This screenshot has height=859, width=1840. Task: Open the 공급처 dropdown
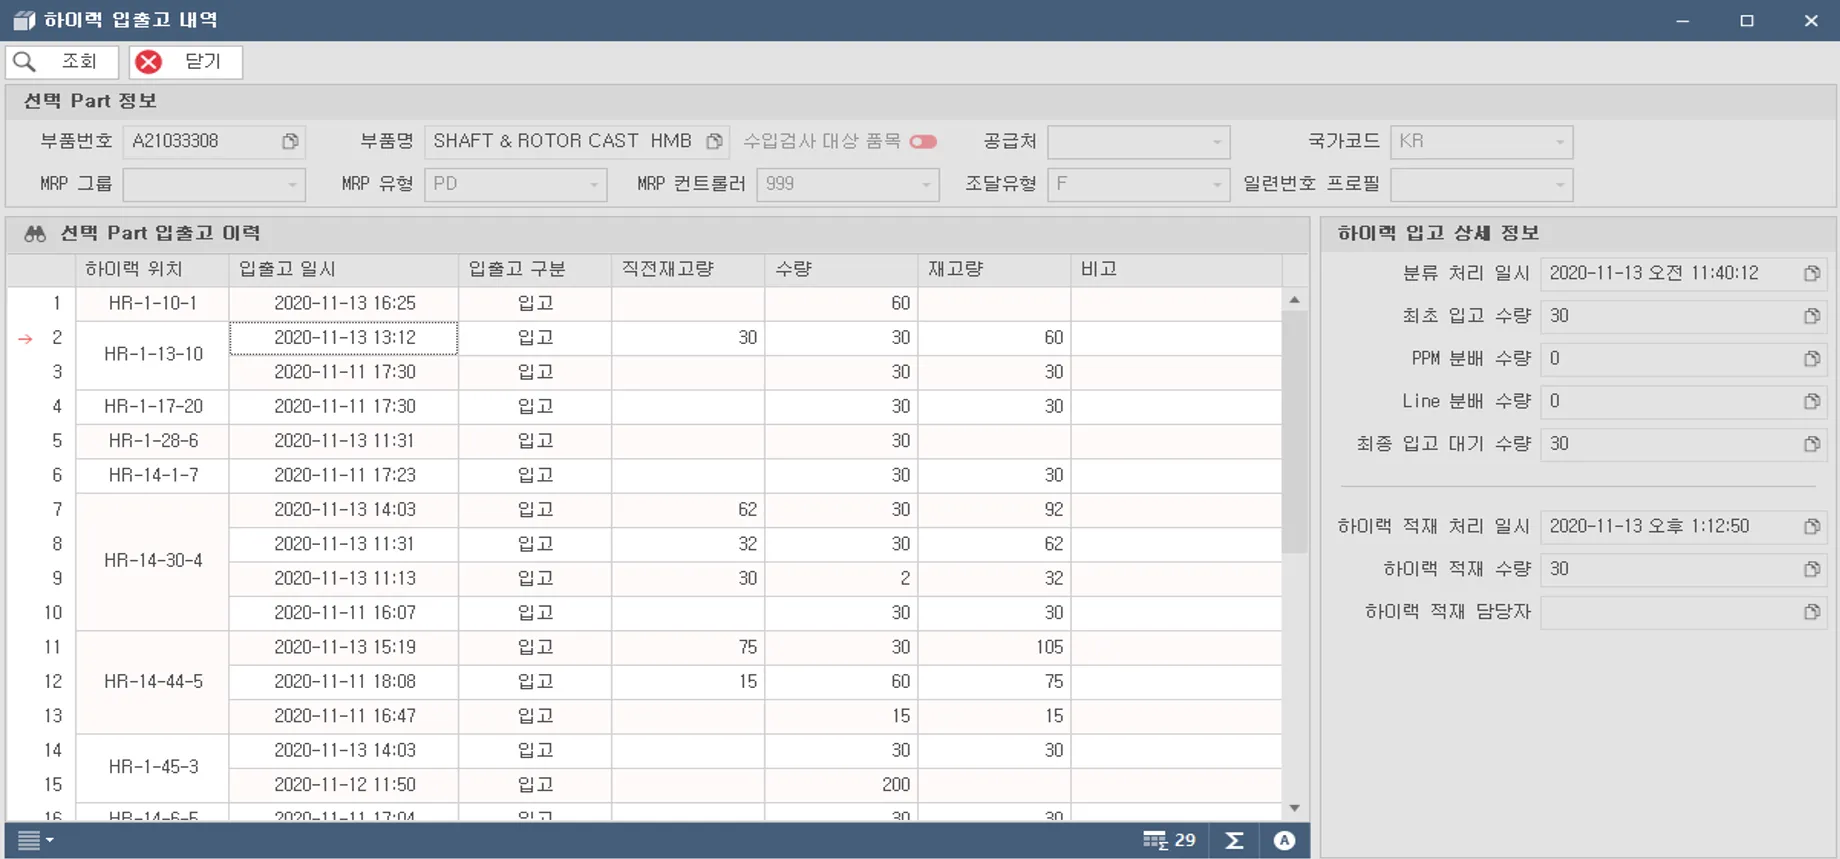(1217, 142)
